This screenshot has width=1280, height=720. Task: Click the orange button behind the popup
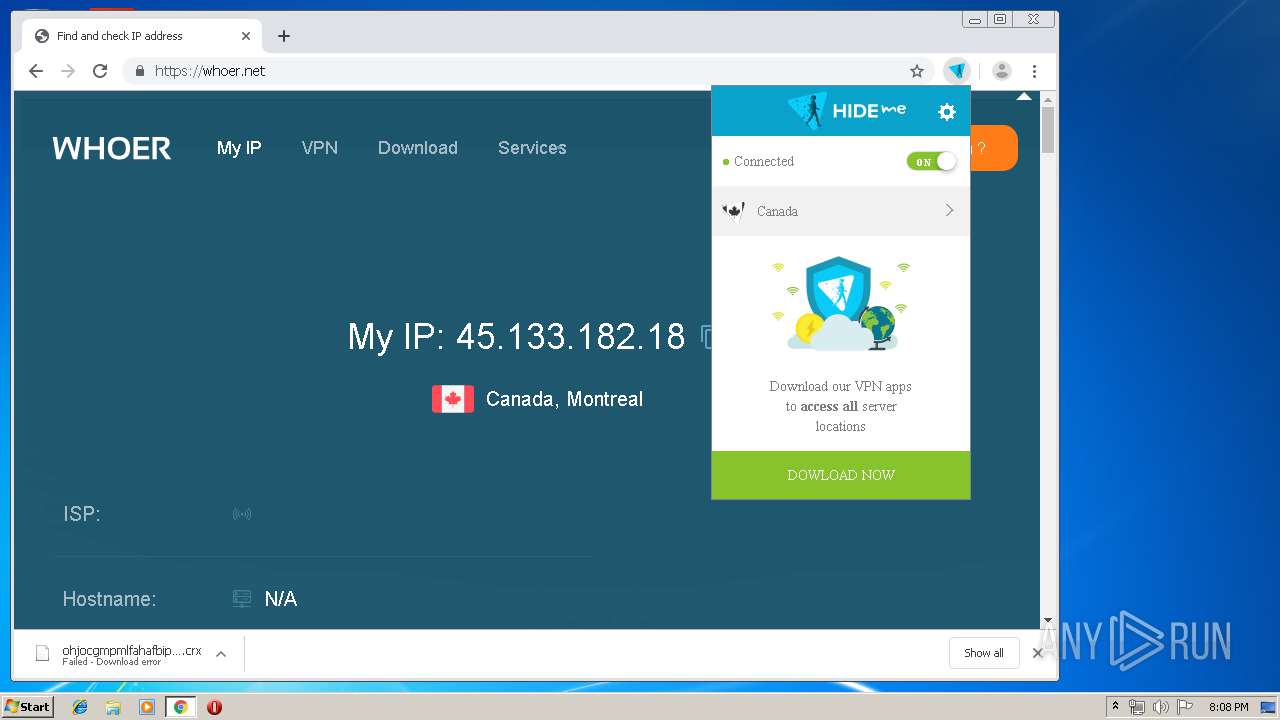click(x=994, y=148)
